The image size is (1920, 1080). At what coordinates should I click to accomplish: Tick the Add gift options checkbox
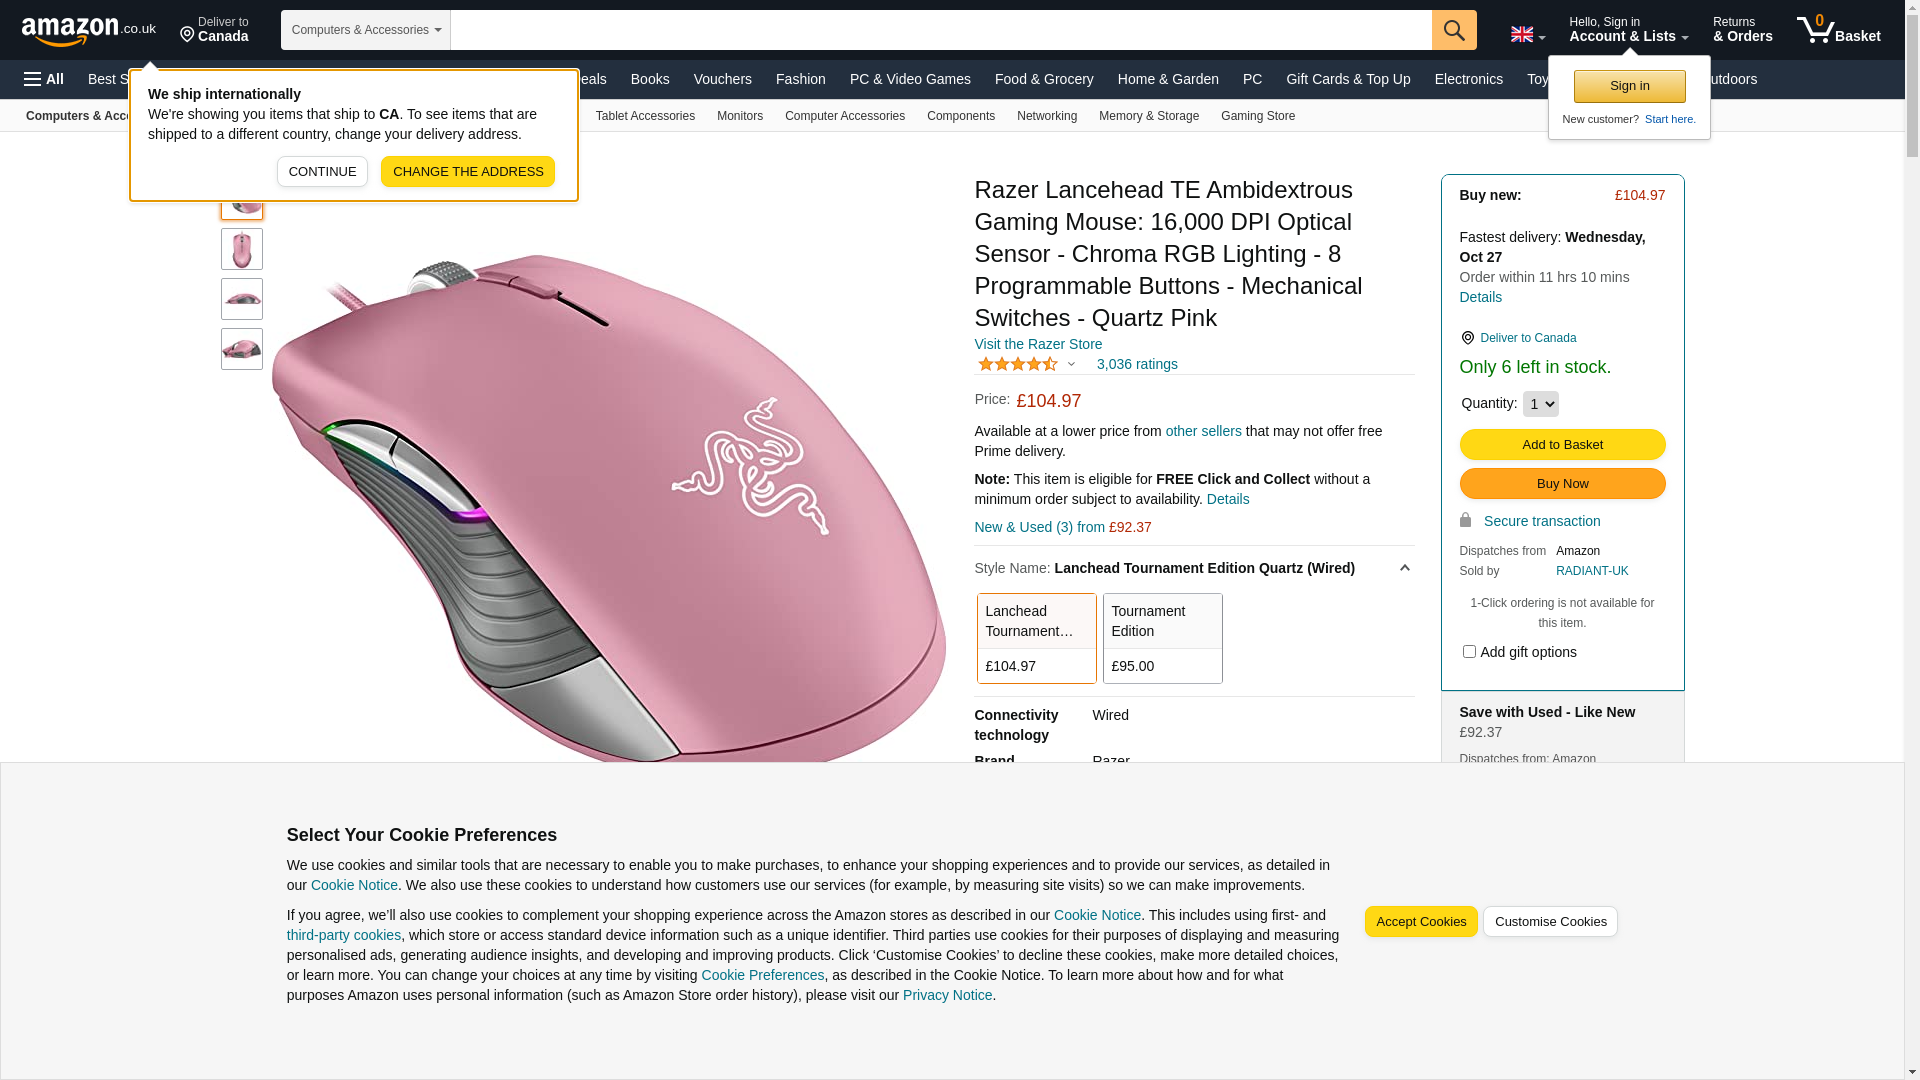click(1469, 652)
